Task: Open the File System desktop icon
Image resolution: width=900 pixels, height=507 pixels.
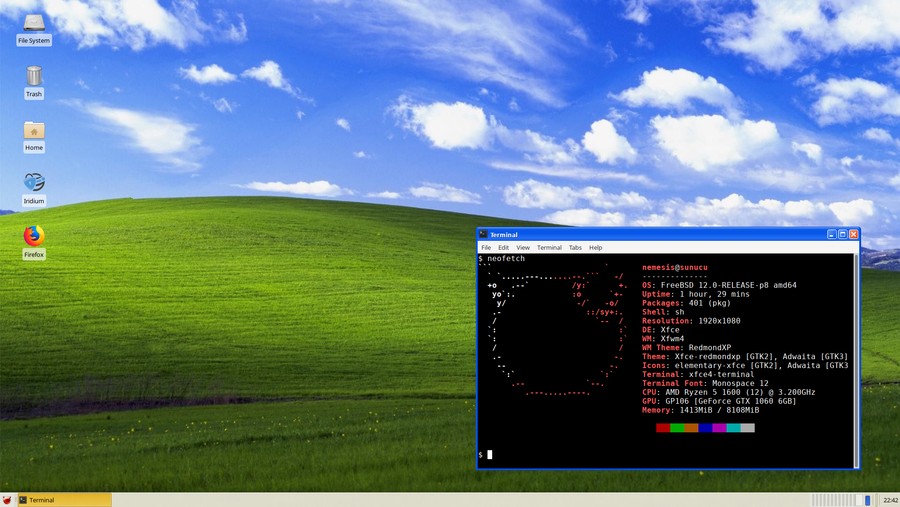Action: pos(34,30)
